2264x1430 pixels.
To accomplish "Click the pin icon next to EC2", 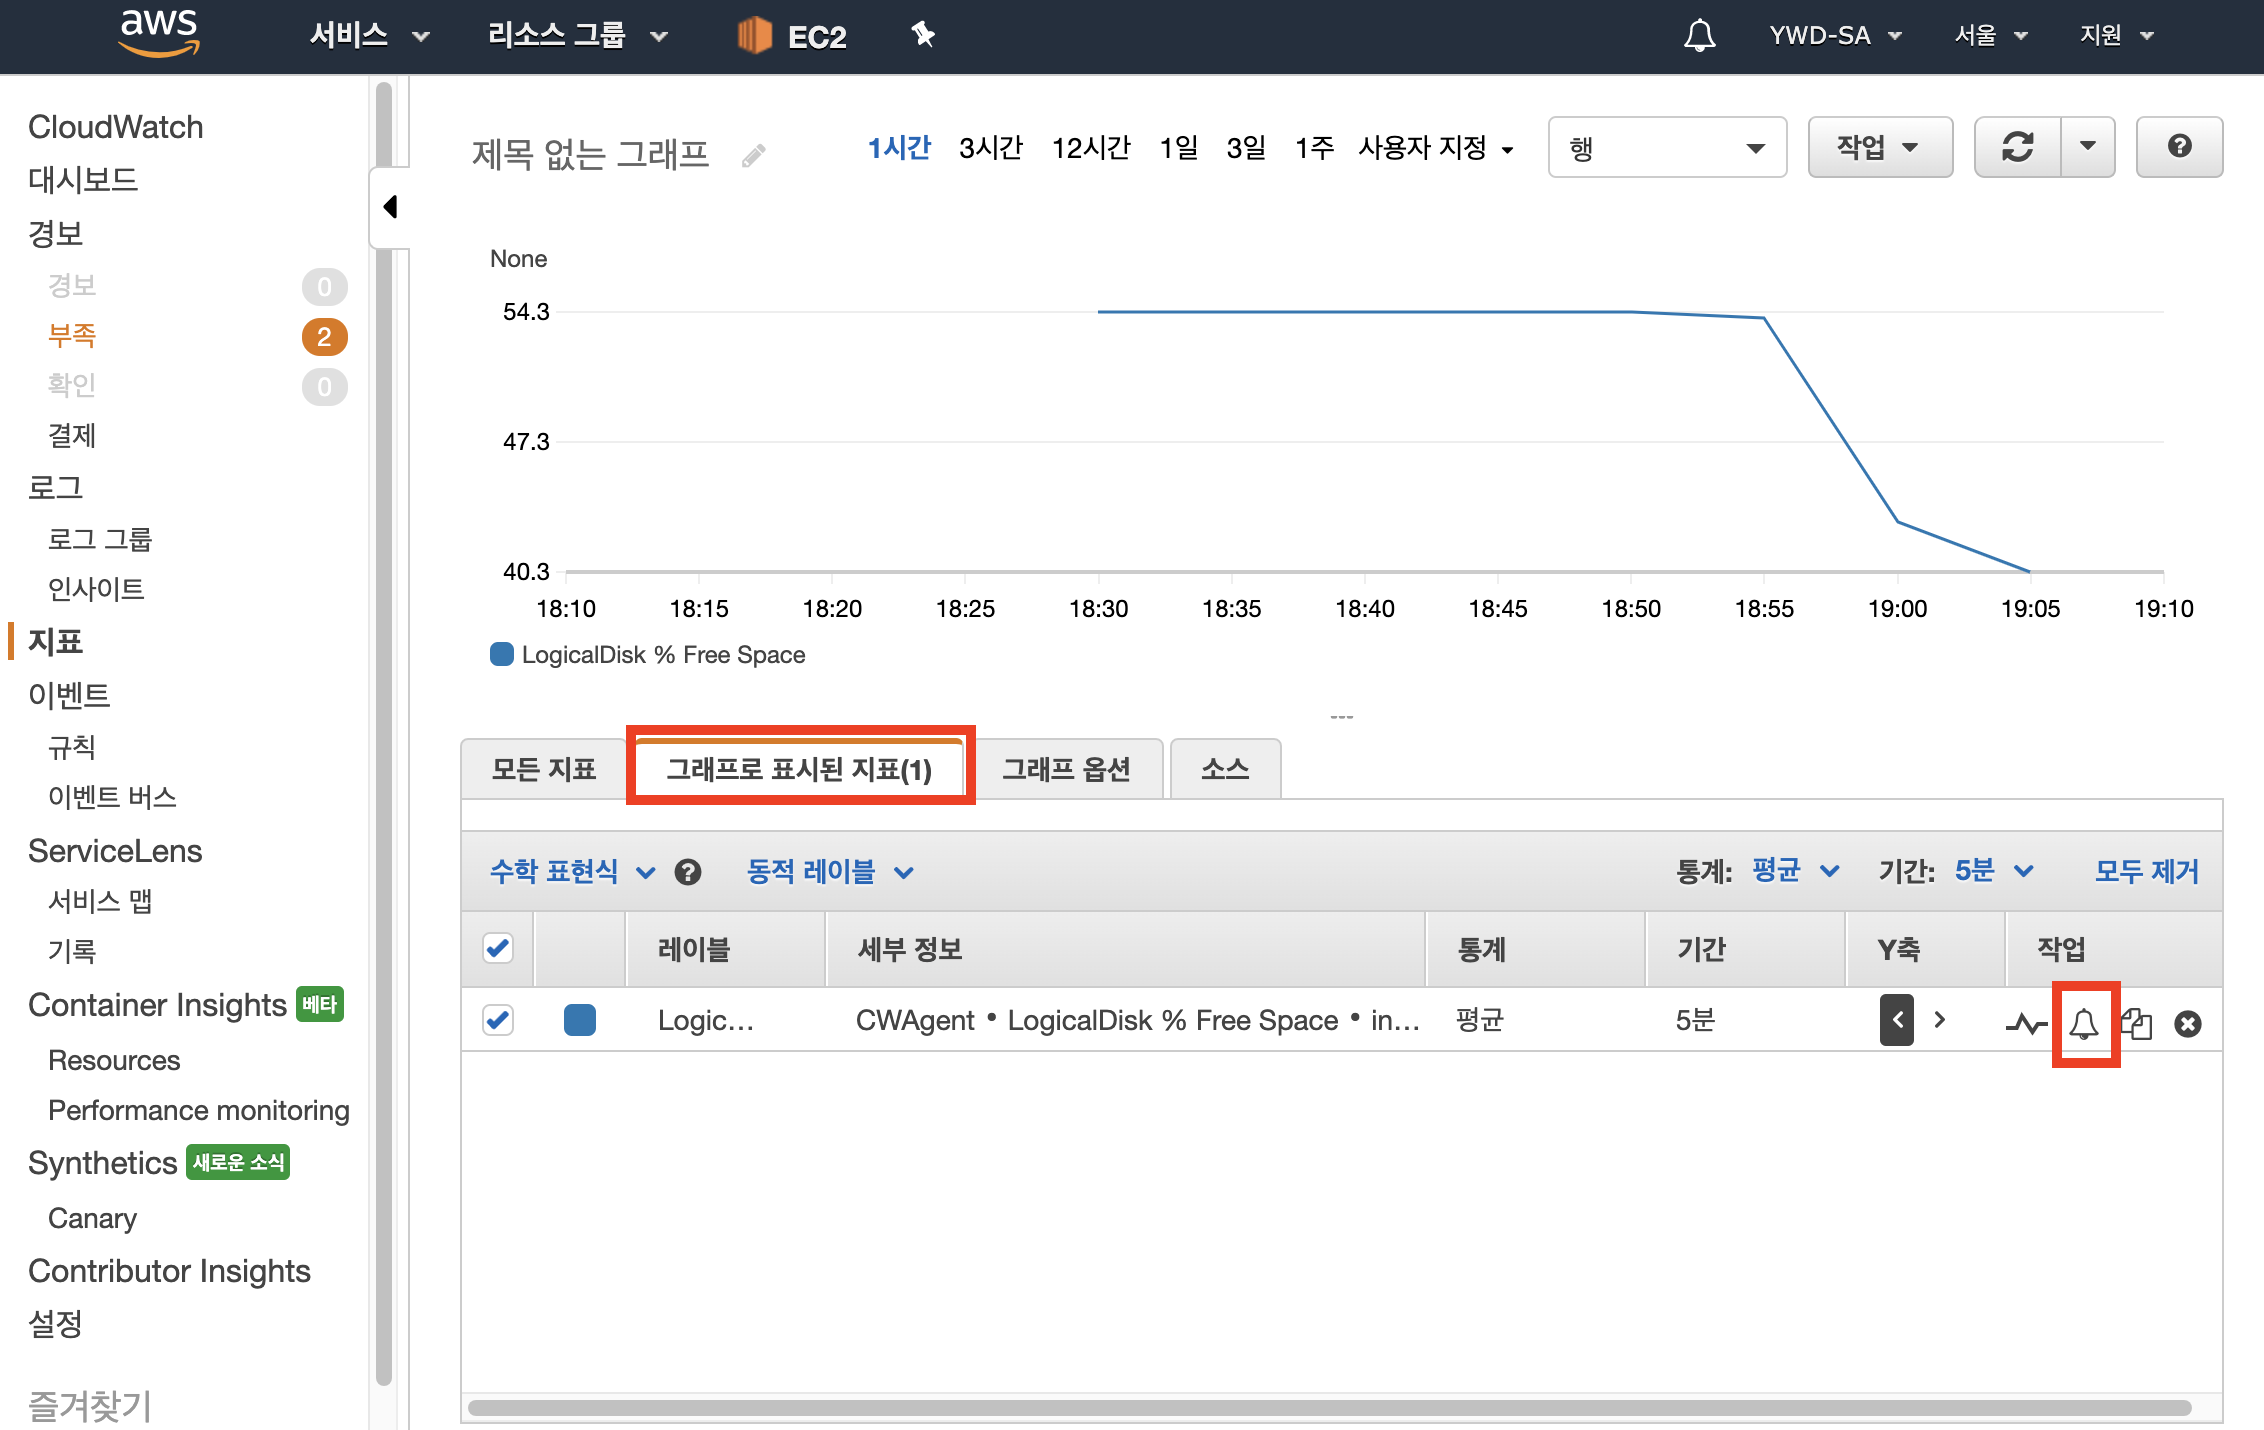I will click(x=922, y=36).
